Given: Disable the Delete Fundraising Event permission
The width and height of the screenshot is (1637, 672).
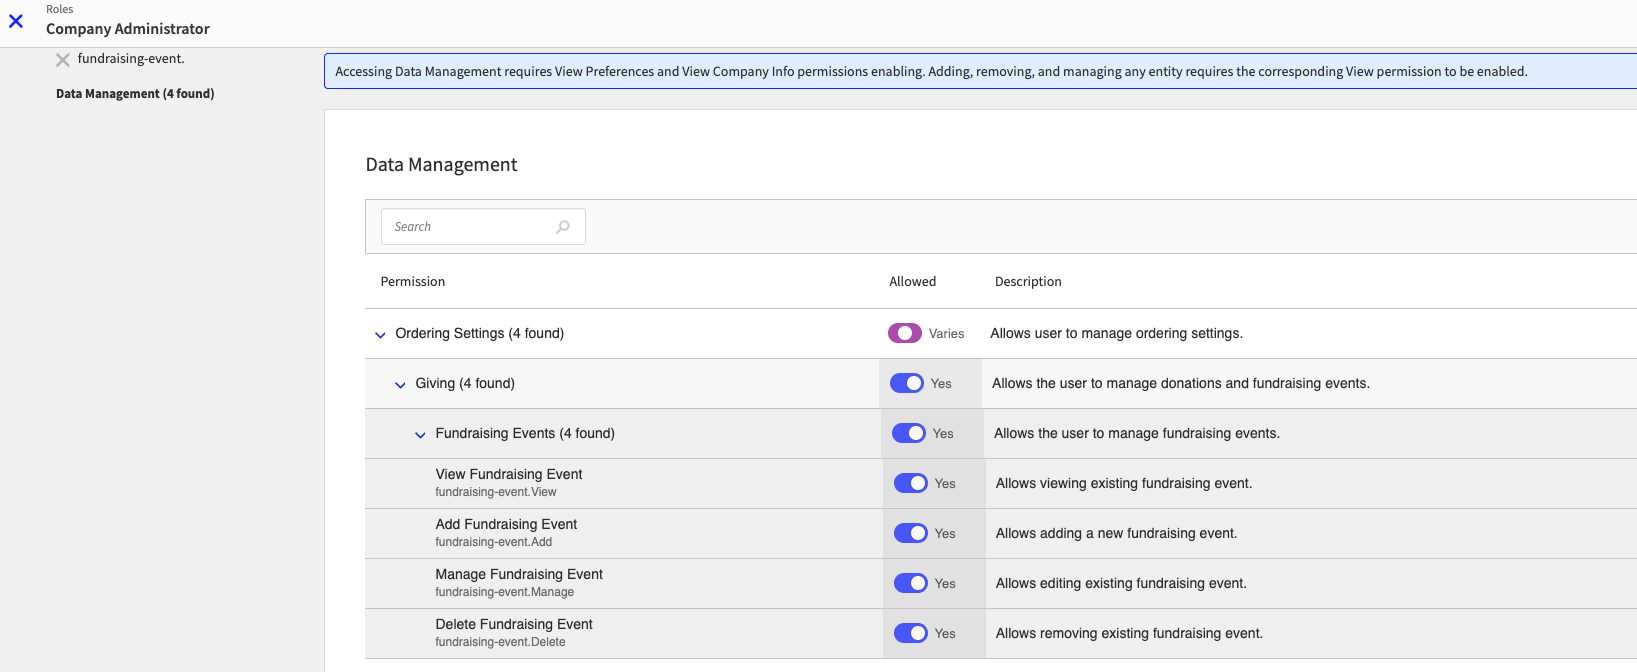Looking at the screenshot, I should click(x=911, y=633).
